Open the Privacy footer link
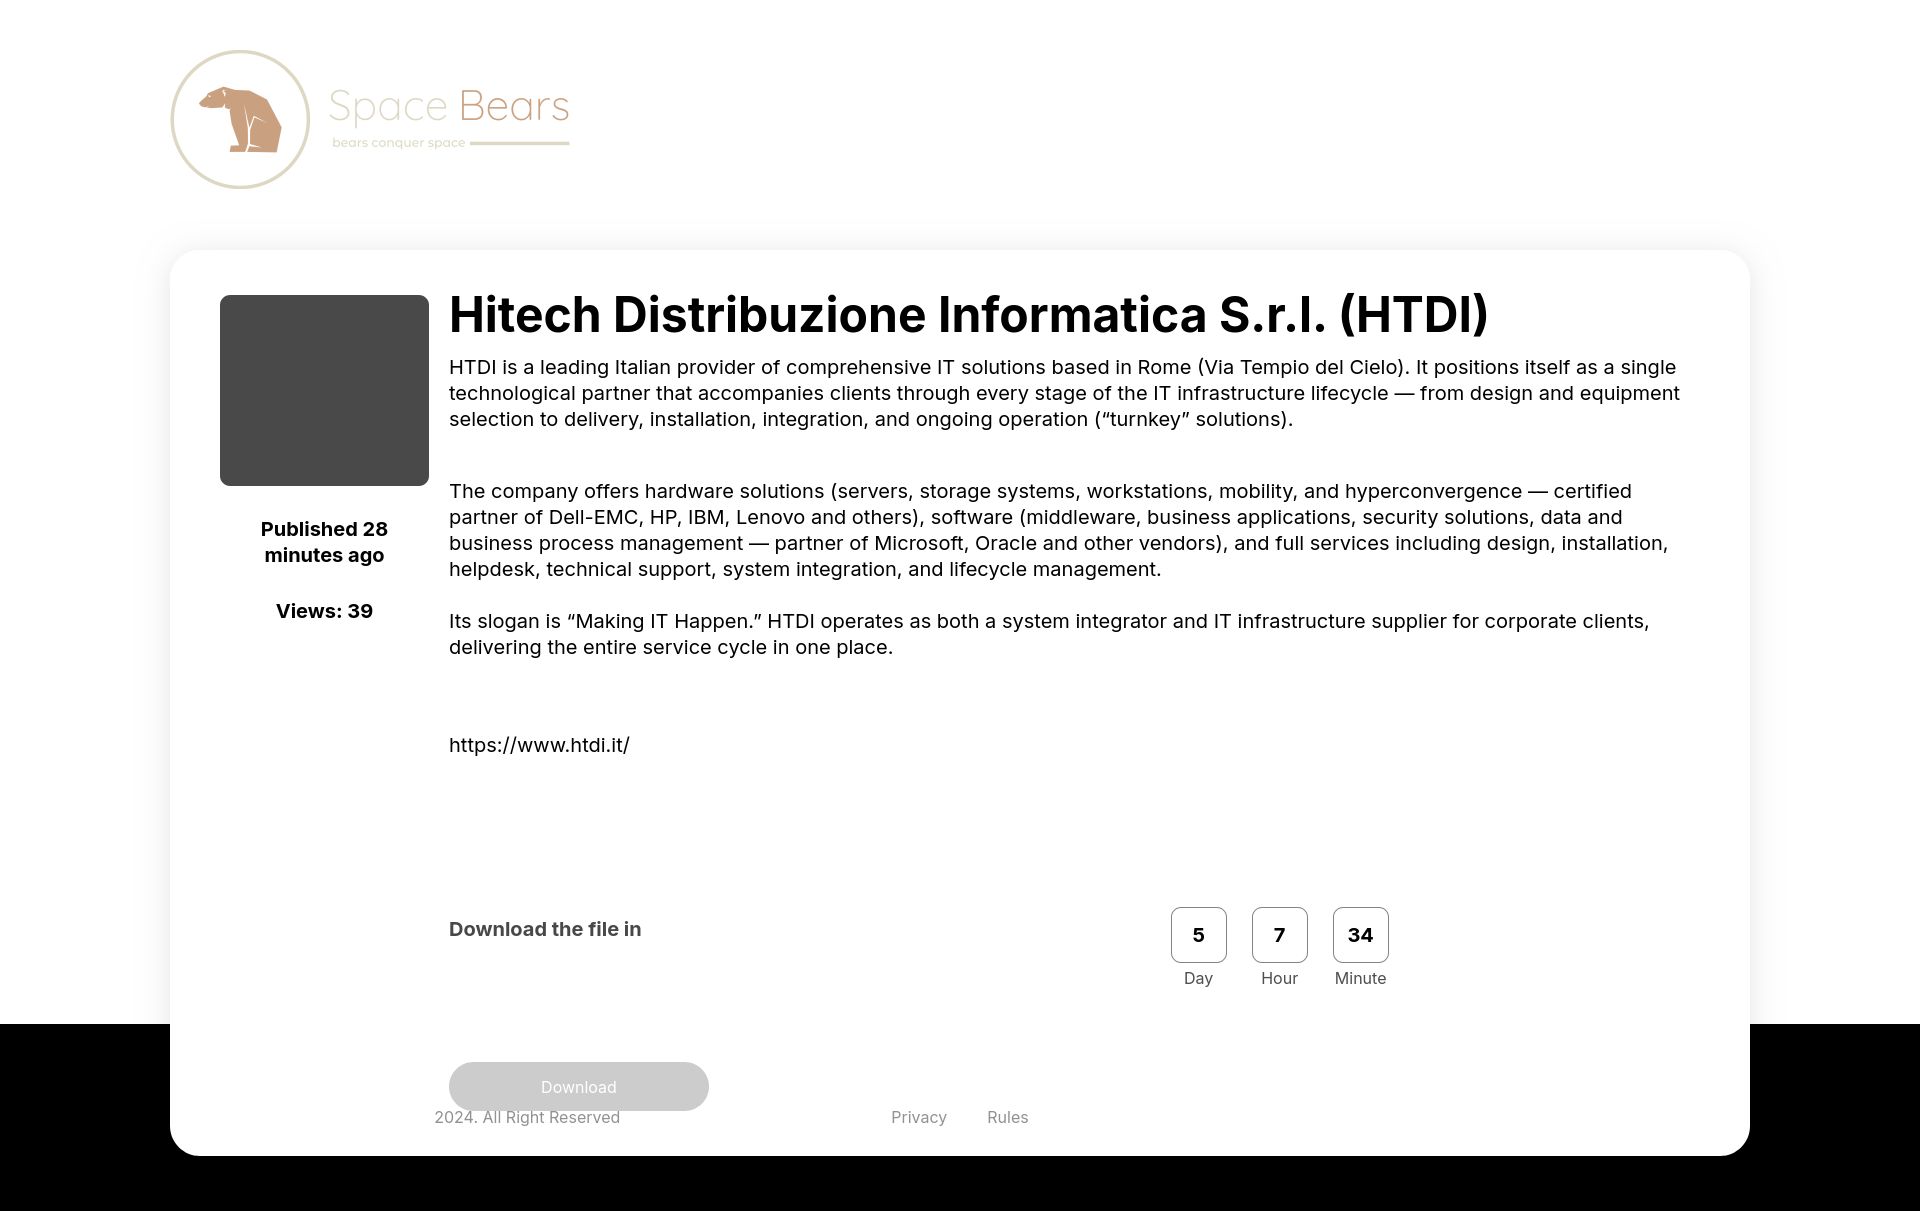1920x1211 pixels. point(919,1117)
